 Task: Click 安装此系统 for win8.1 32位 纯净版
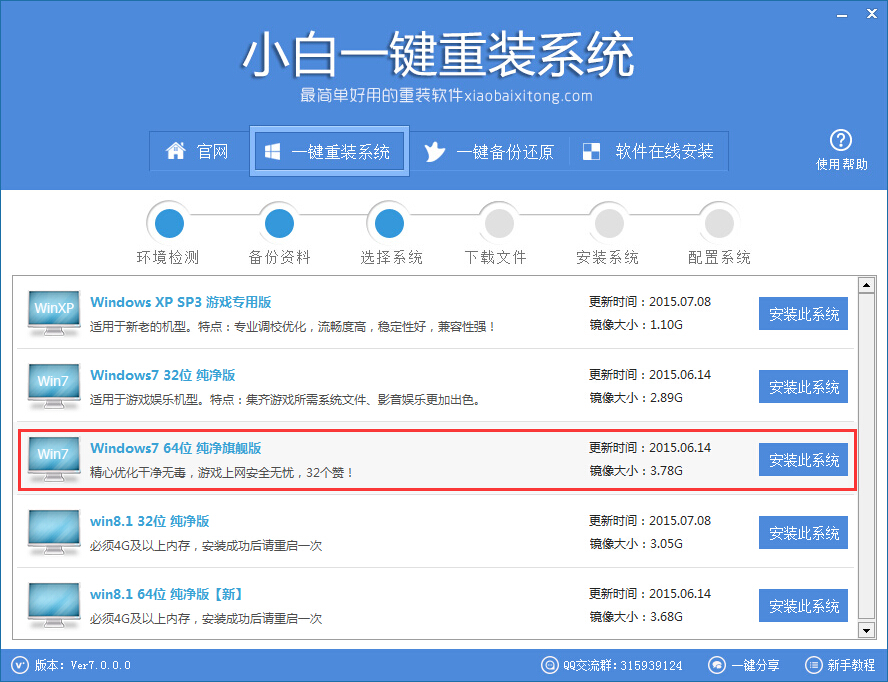click(x=803, y=532)
